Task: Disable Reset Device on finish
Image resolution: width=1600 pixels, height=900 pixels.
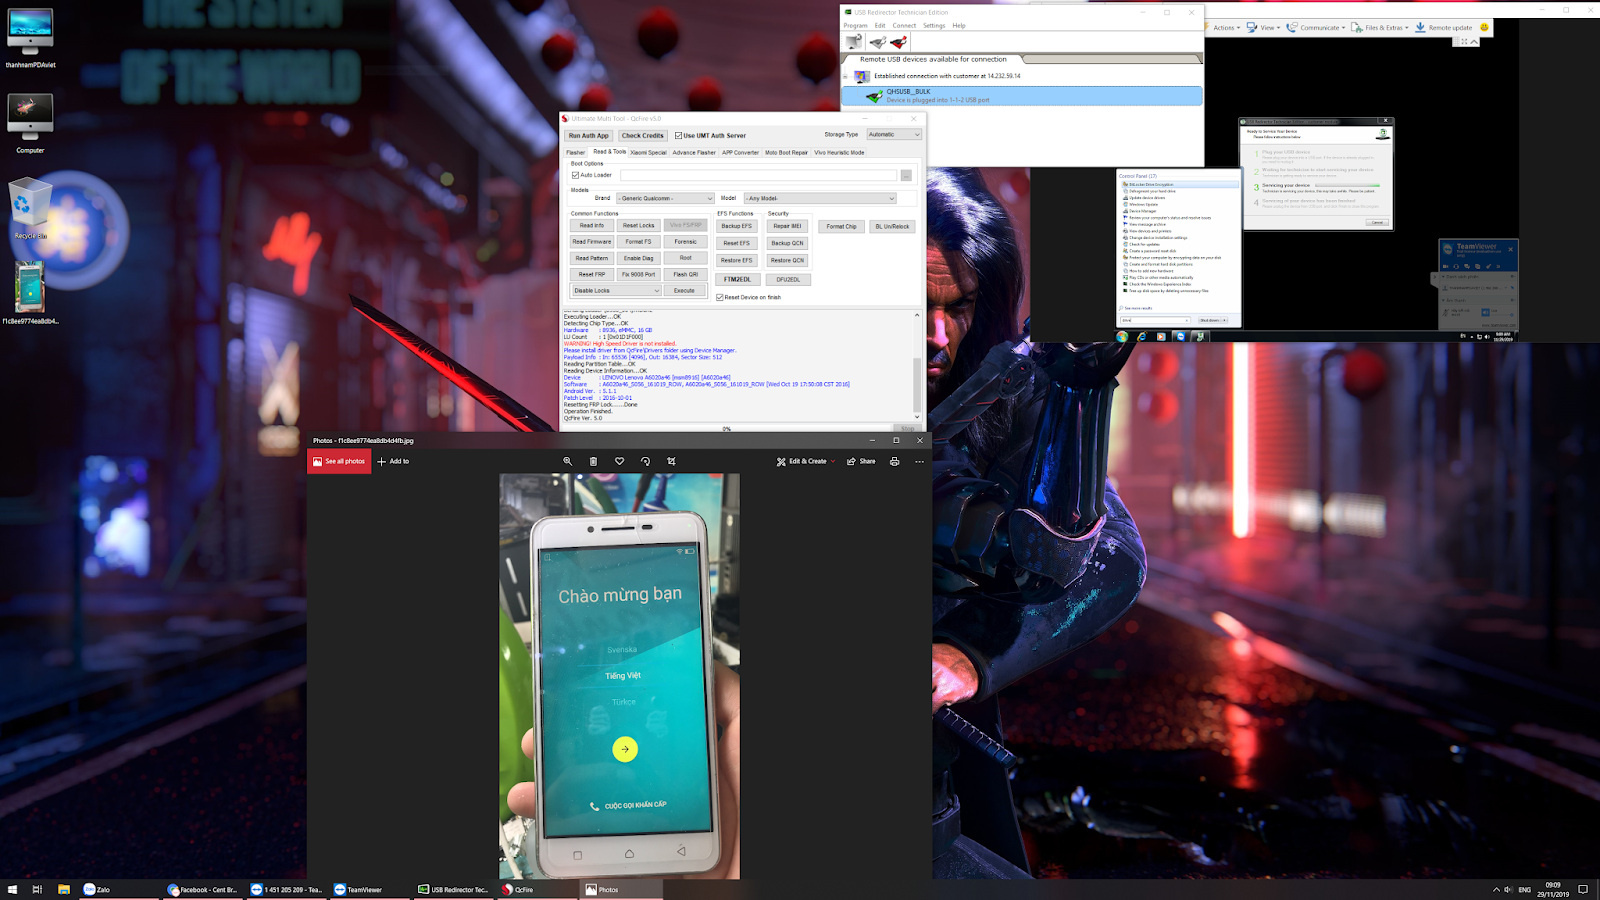Action: [x=718, y=296]
